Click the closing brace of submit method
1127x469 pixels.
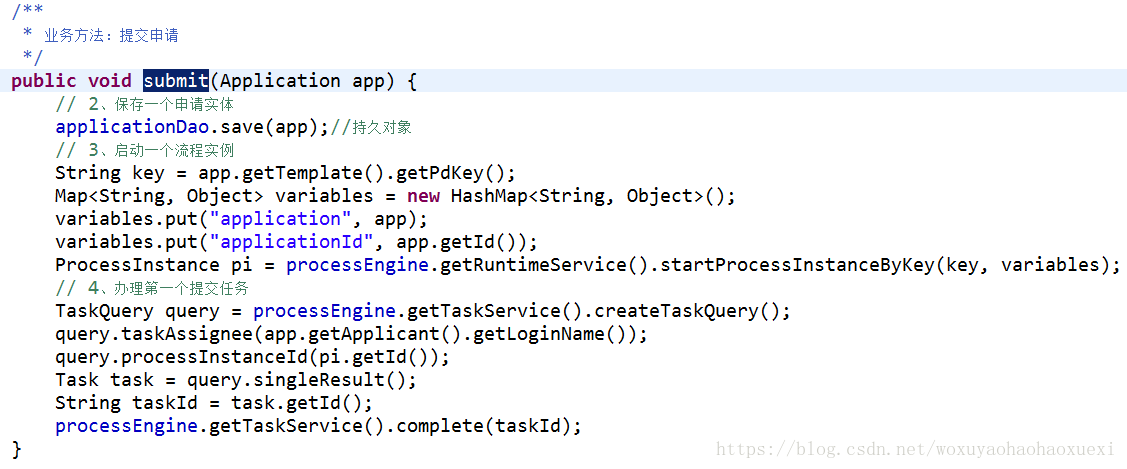point(17,450)
